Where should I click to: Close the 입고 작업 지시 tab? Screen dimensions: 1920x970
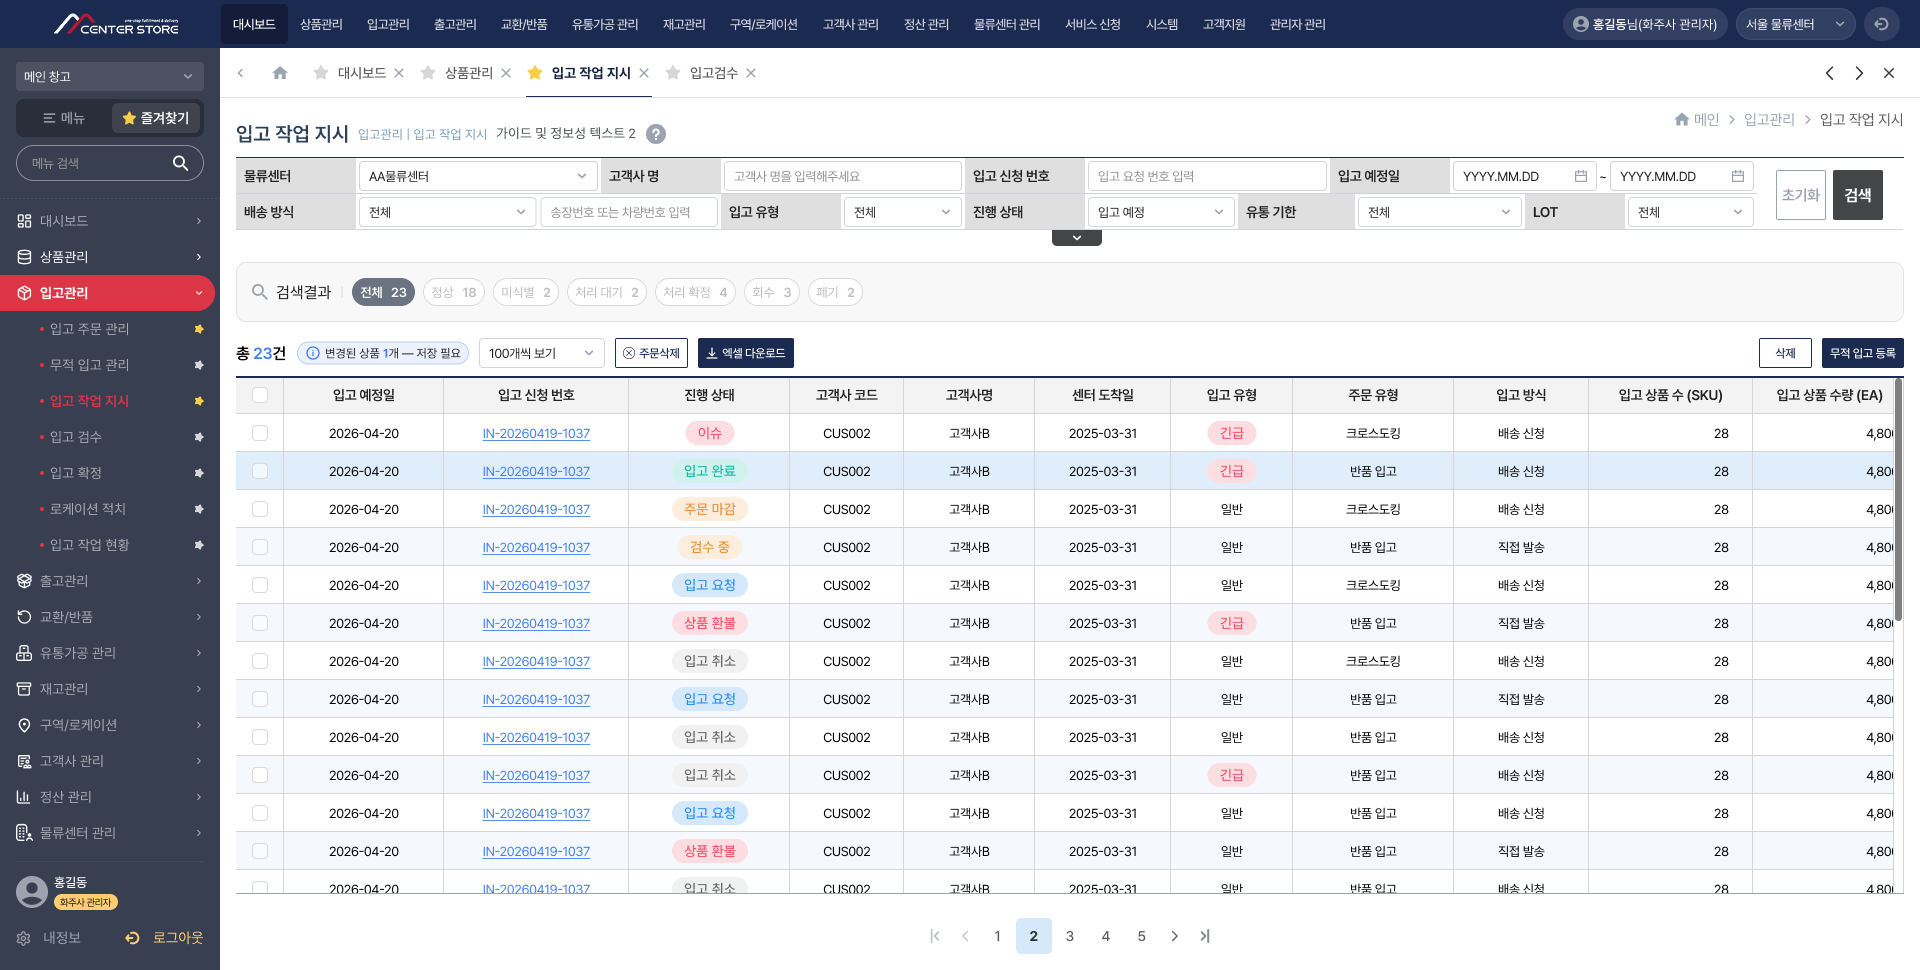pos(644,73)
